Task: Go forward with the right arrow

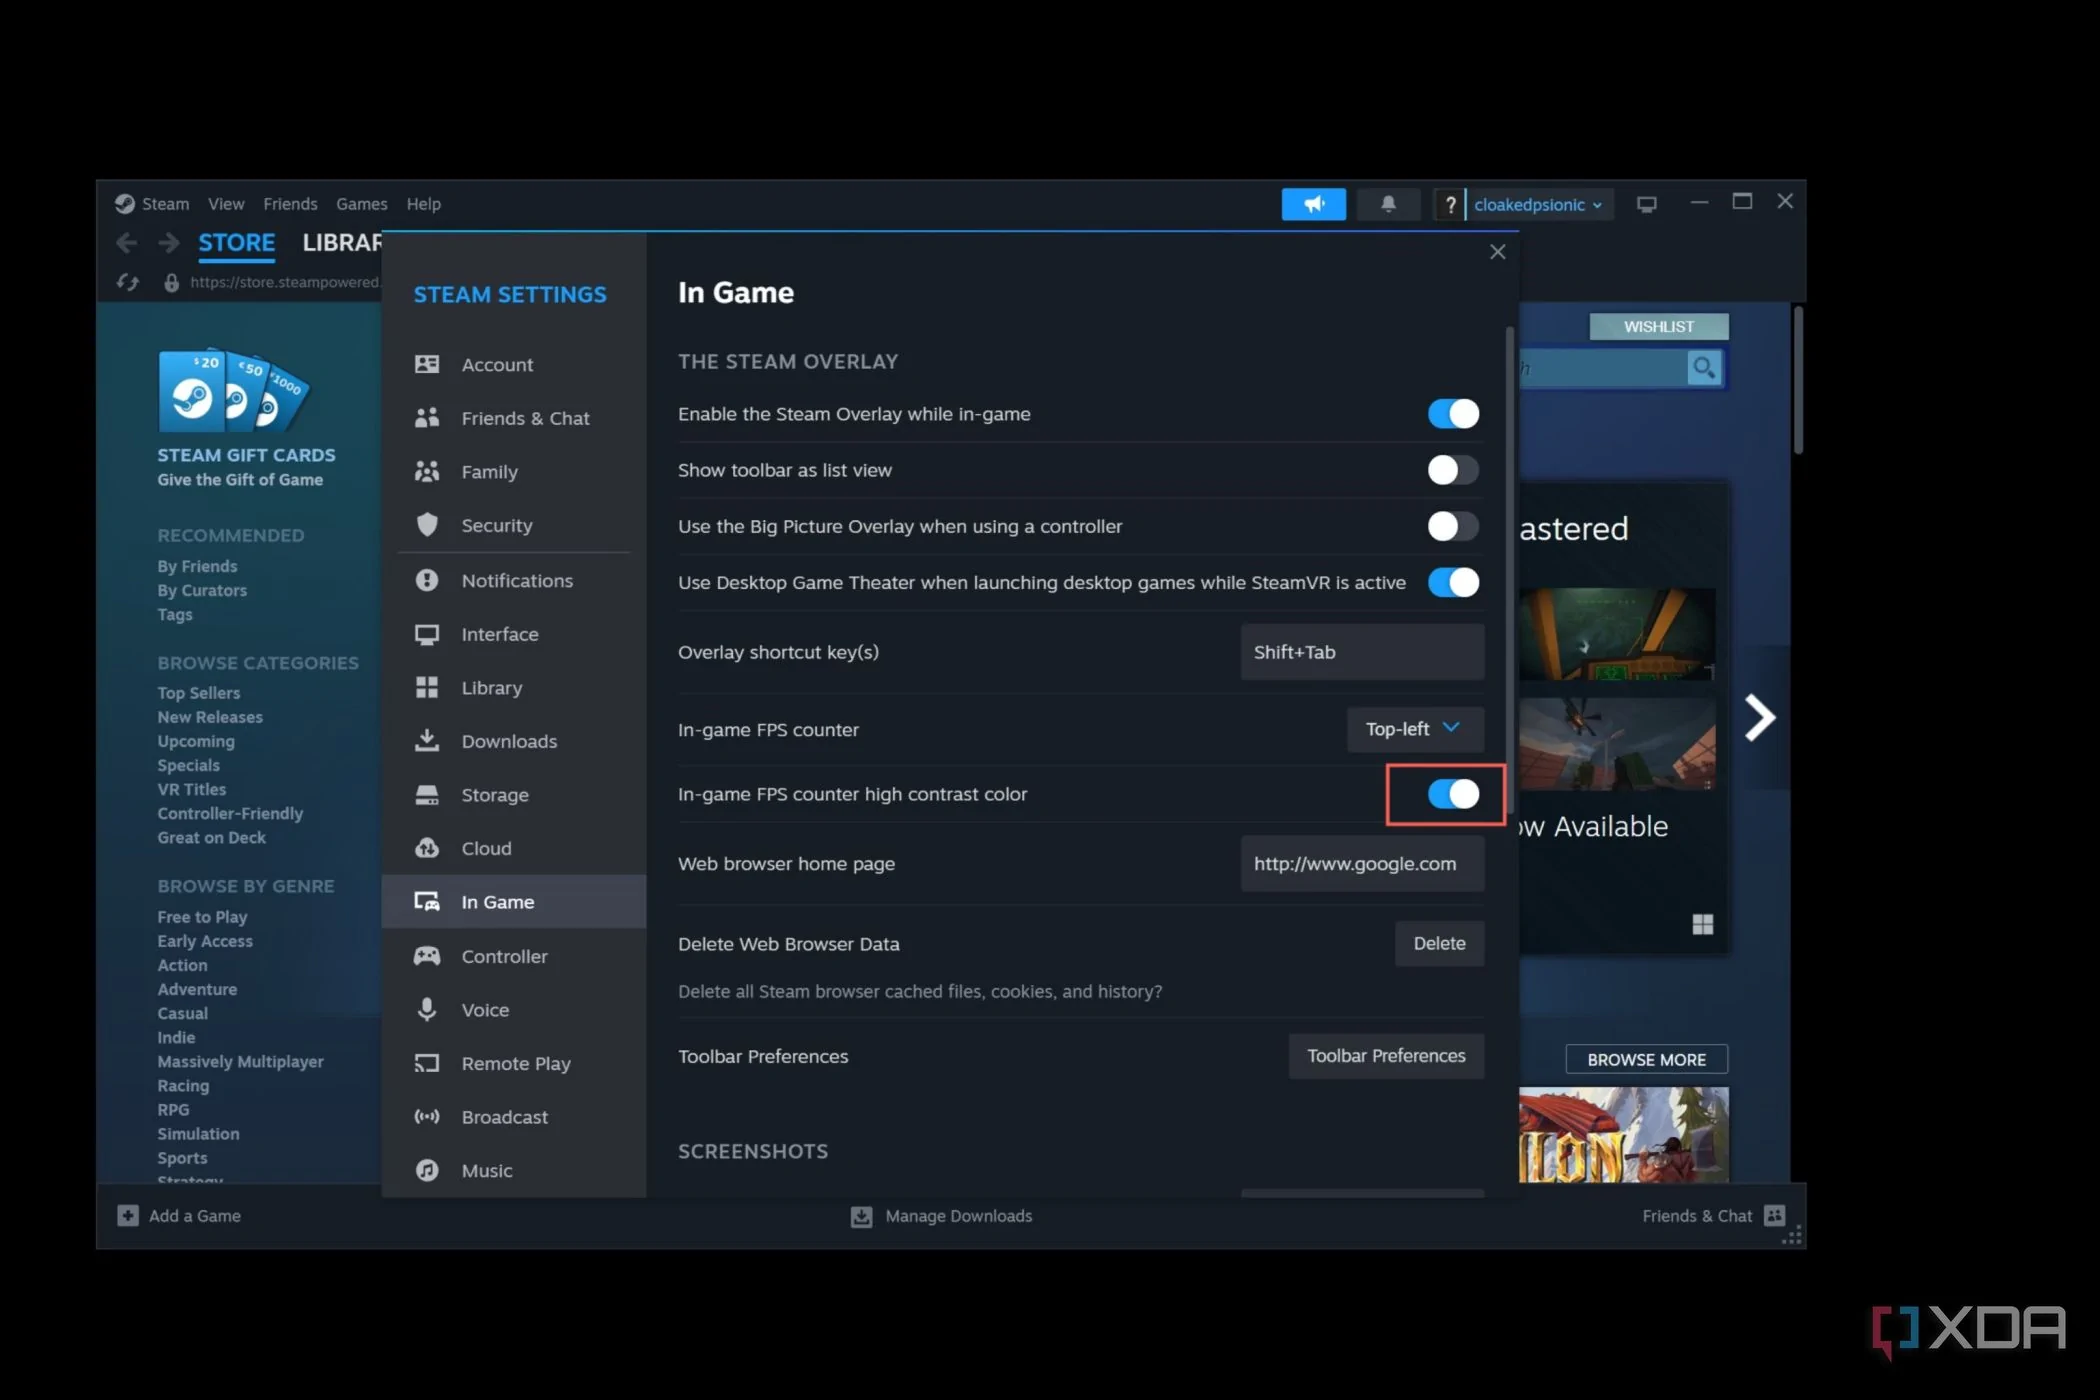Action: pyautogui.click(x=168, y=242)
